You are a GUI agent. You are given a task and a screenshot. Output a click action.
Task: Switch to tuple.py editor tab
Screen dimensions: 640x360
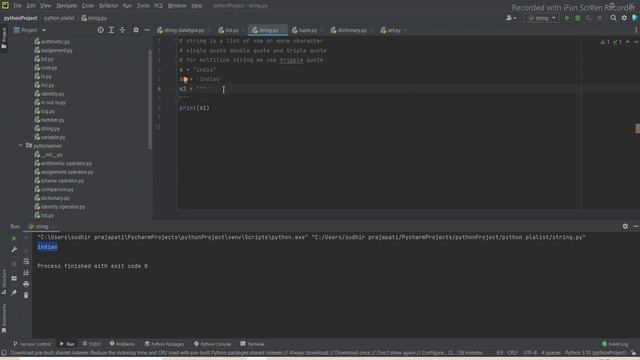pos(308,30)
